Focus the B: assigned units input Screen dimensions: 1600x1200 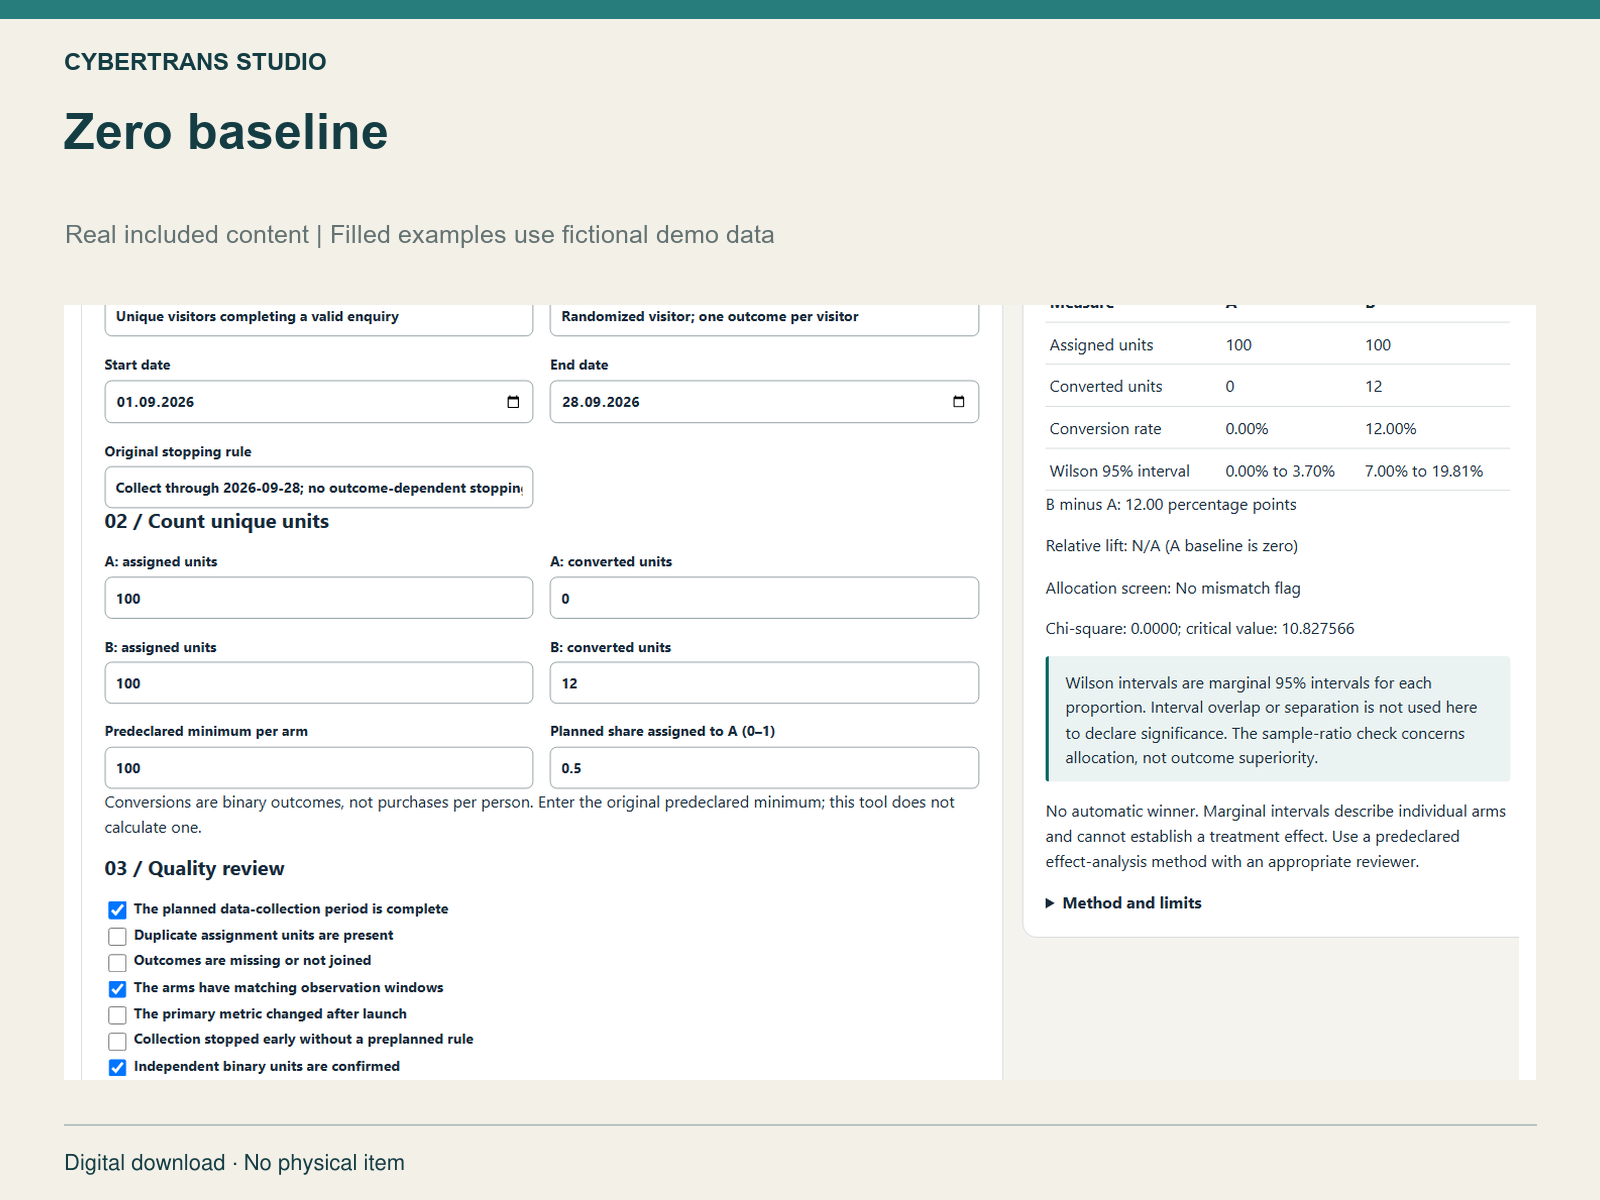pyautogui.click(x=319, y=683)
